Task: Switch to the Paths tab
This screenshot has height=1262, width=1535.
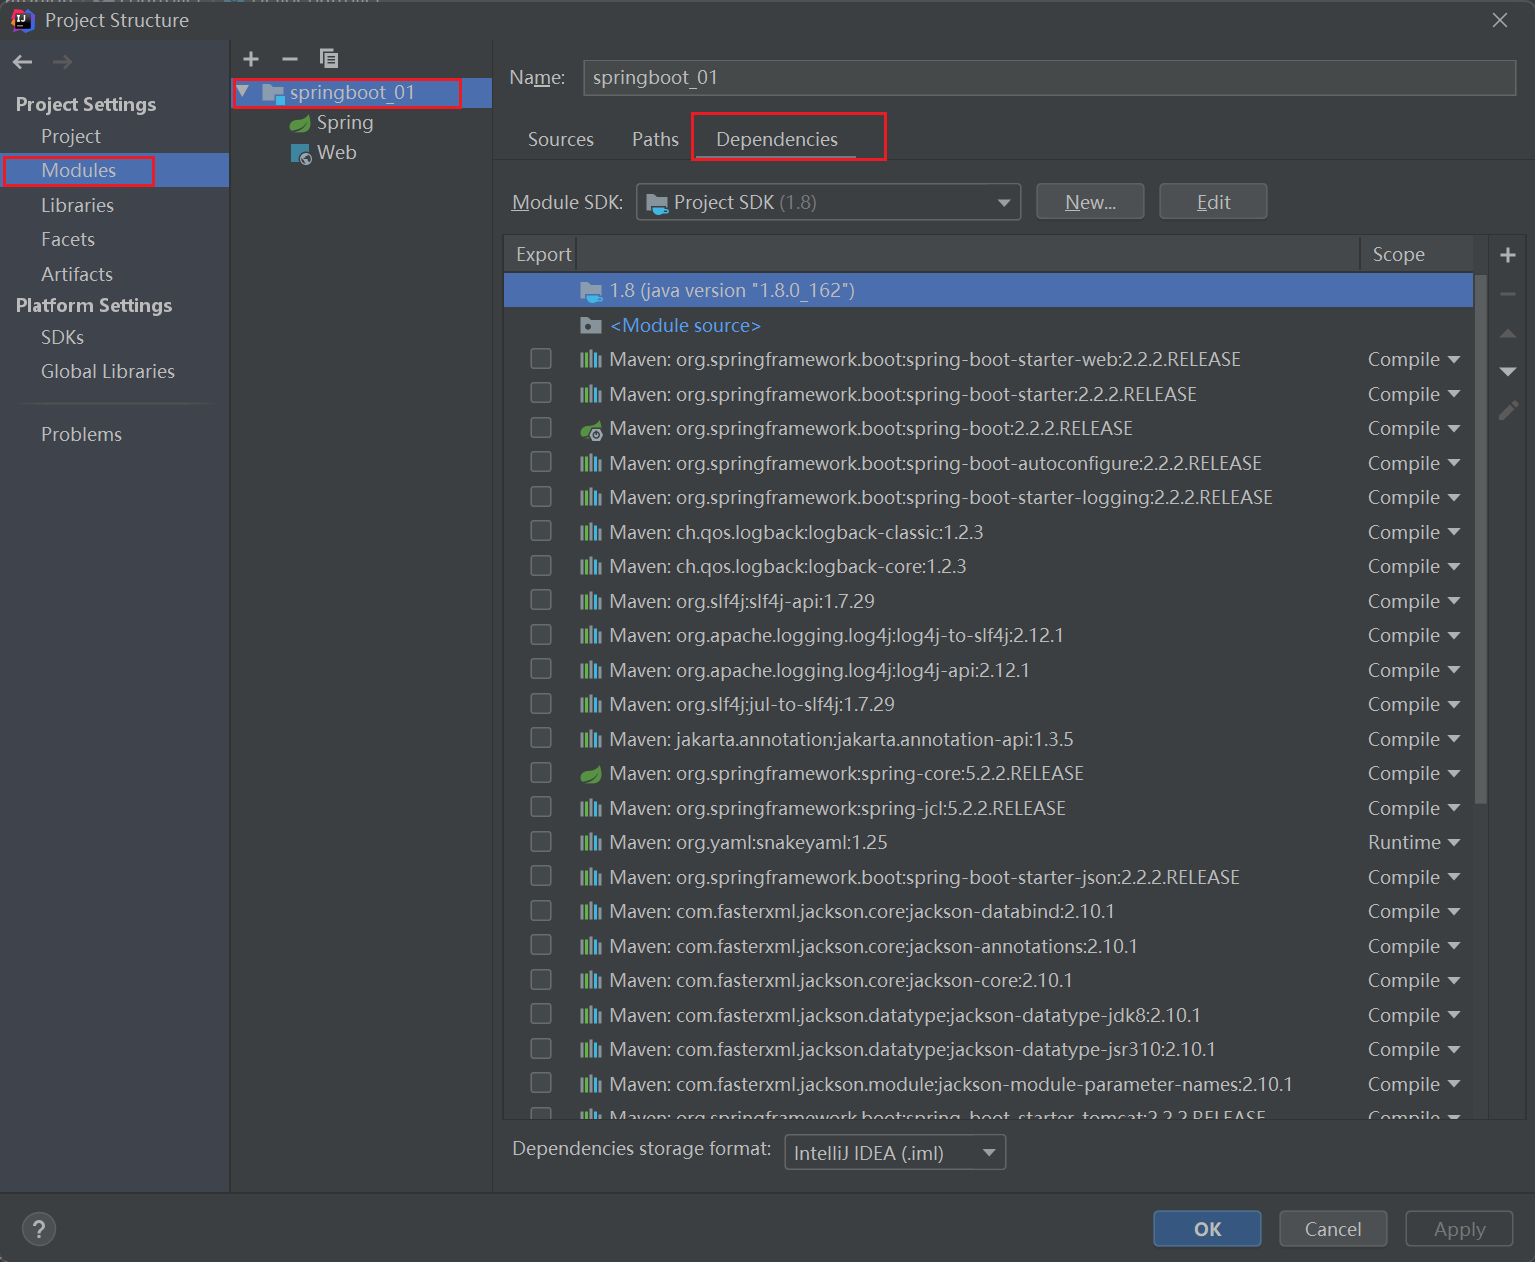Action: [x=655, y=140]
